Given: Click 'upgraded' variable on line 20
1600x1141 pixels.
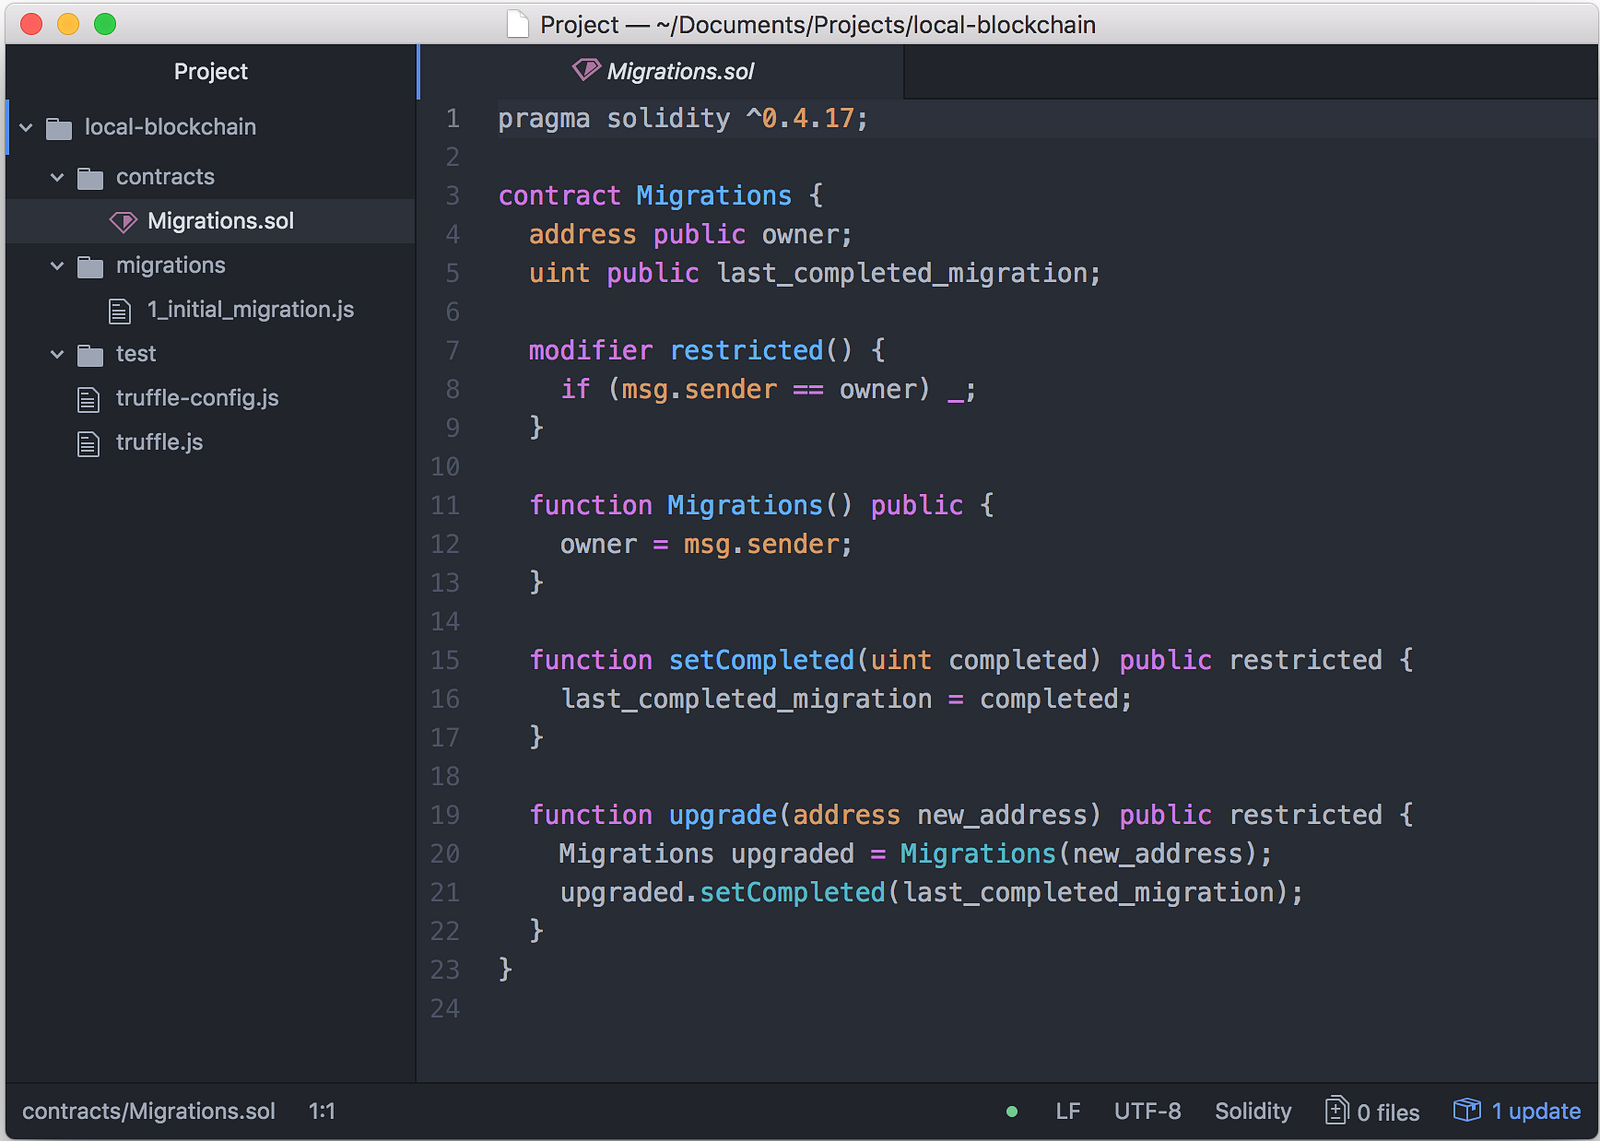Looking at the screenshot, I should [792, 855].
